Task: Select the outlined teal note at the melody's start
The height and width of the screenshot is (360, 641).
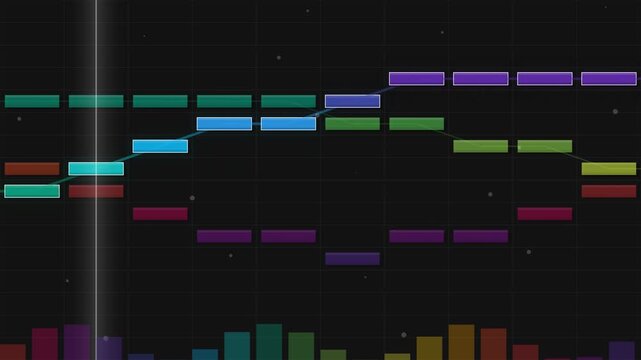Action: [x=32, y=191]
